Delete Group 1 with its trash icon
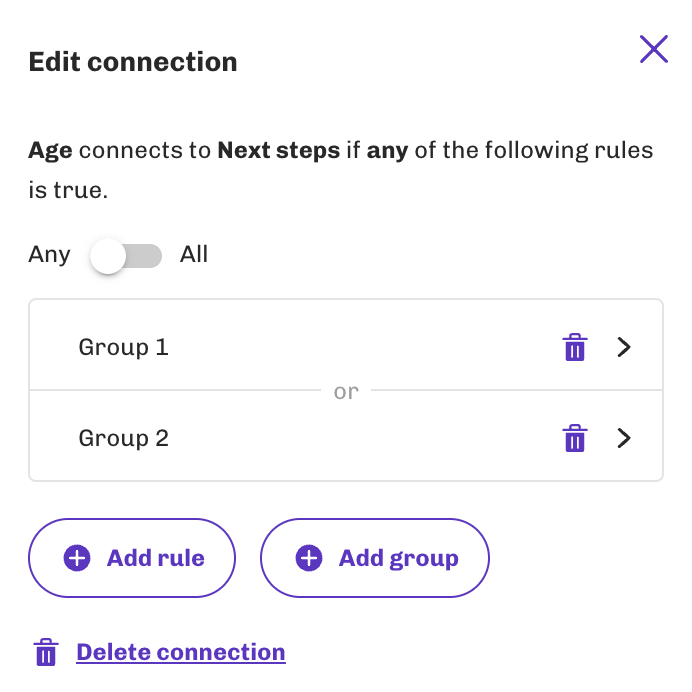Image resolution: width=692 pixels, height=692 pixels. click(x=575, y=347)
